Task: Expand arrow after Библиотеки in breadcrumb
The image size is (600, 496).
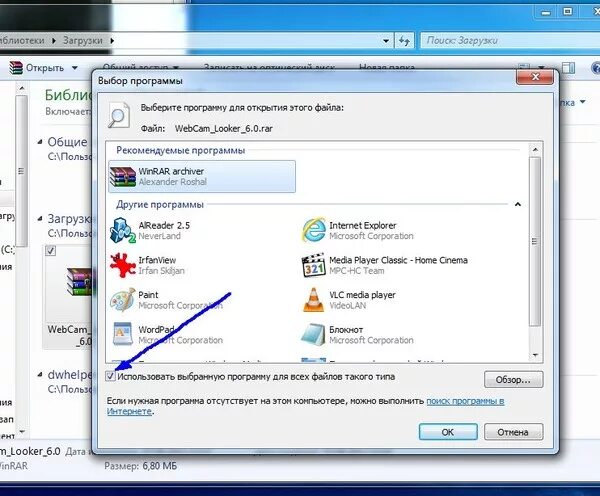Action: click(x=54, y=41)
